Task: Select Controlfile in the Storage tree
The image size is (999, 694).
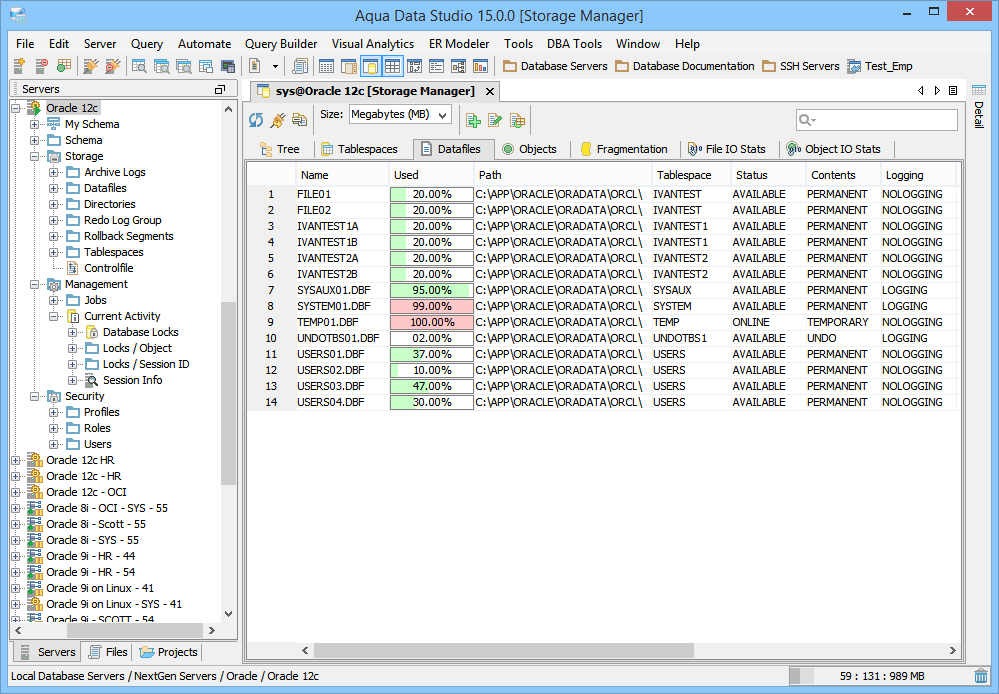Action: click(109, 268)
